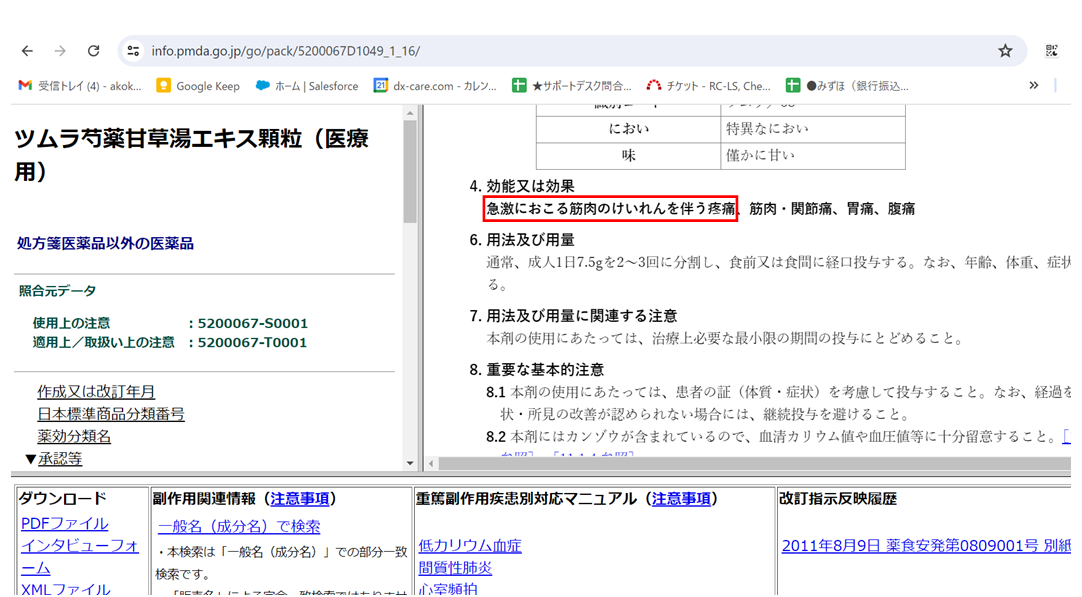
Task: Click the 7. 用法及び用量に関連する注意 heading
Action: pos(573,316)
